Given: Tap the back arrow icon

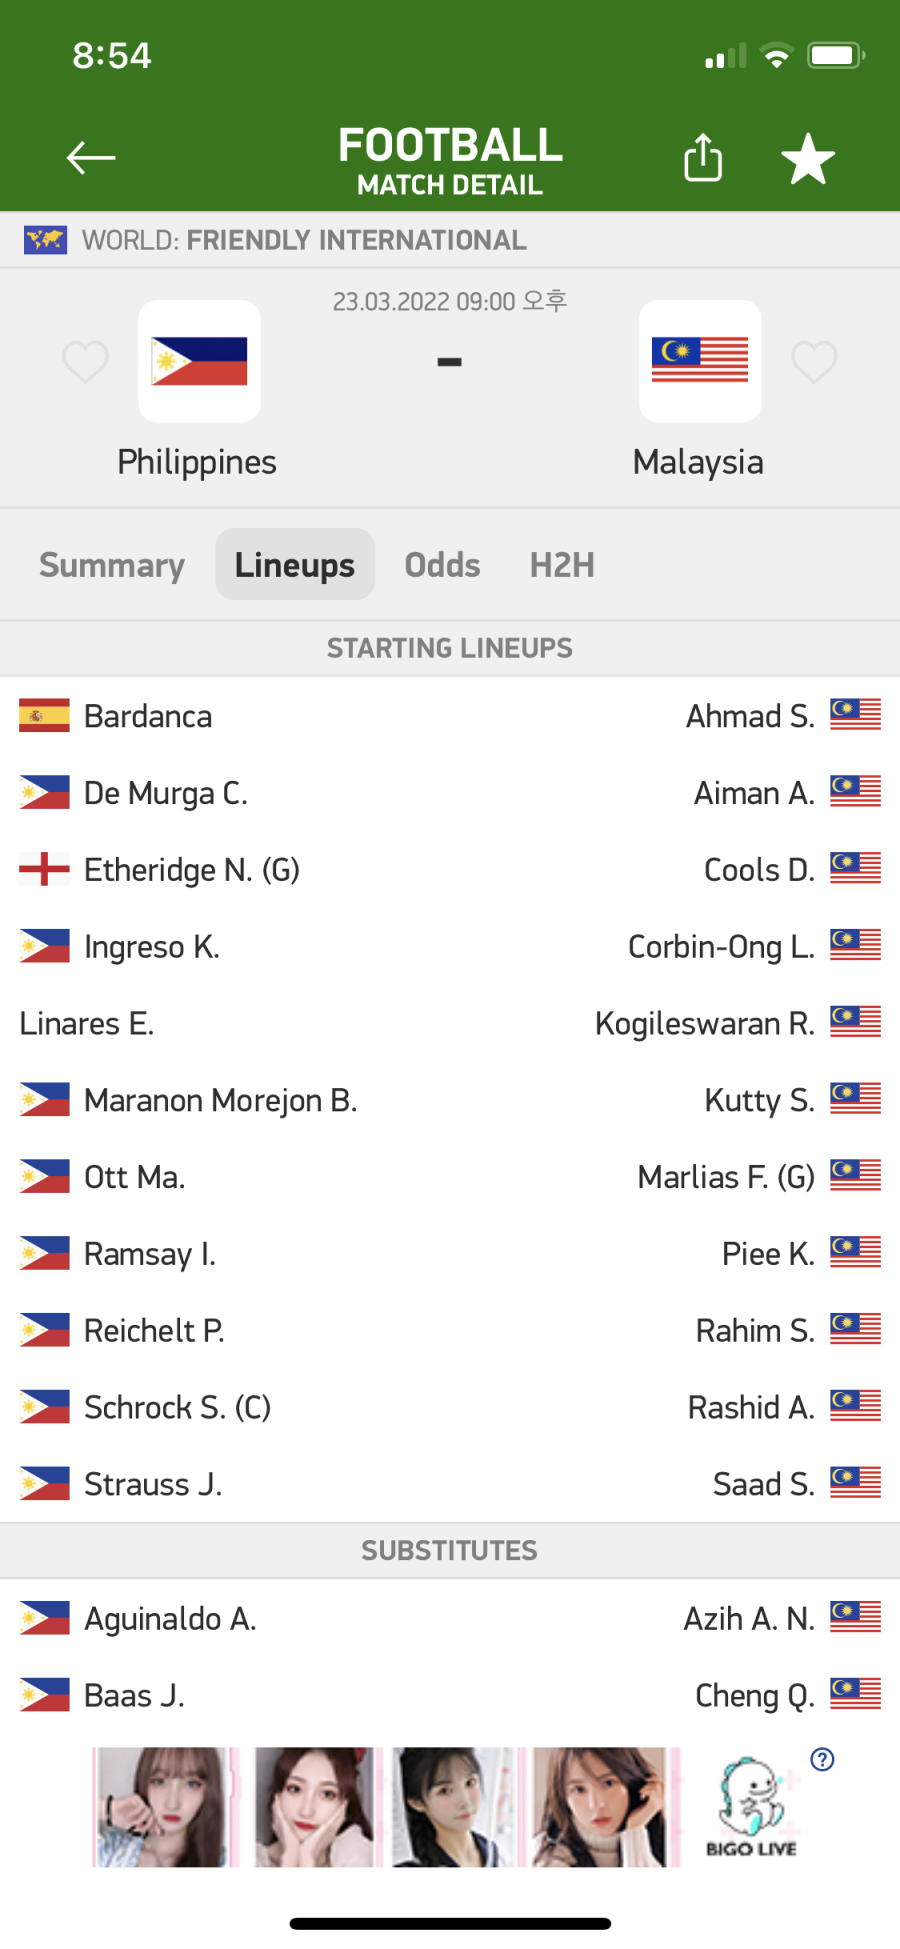Looking at the screenshot, I should coord(91,158).
